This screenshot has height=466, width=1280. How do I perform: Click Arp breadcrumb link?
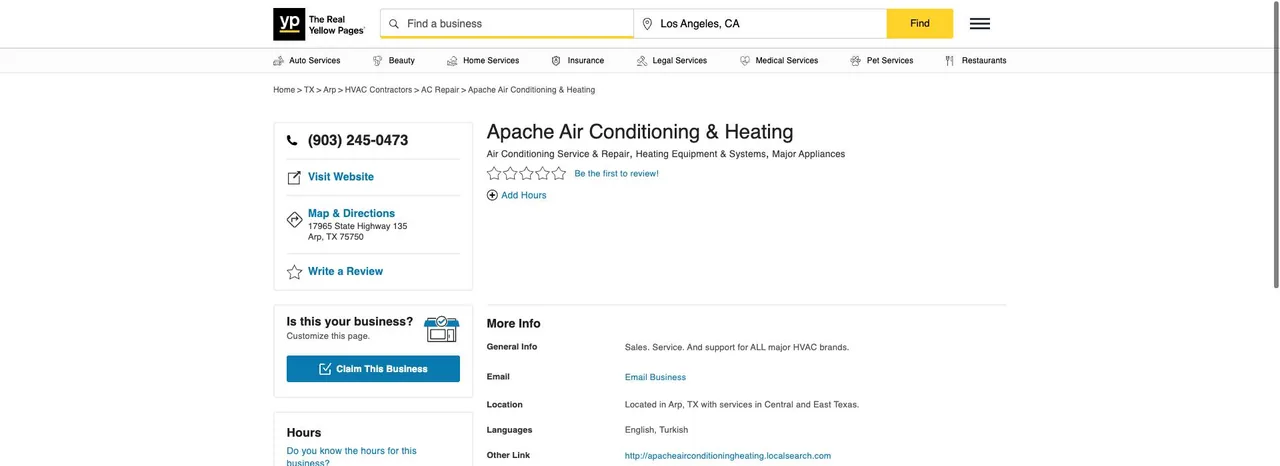(x=330, y=90)
